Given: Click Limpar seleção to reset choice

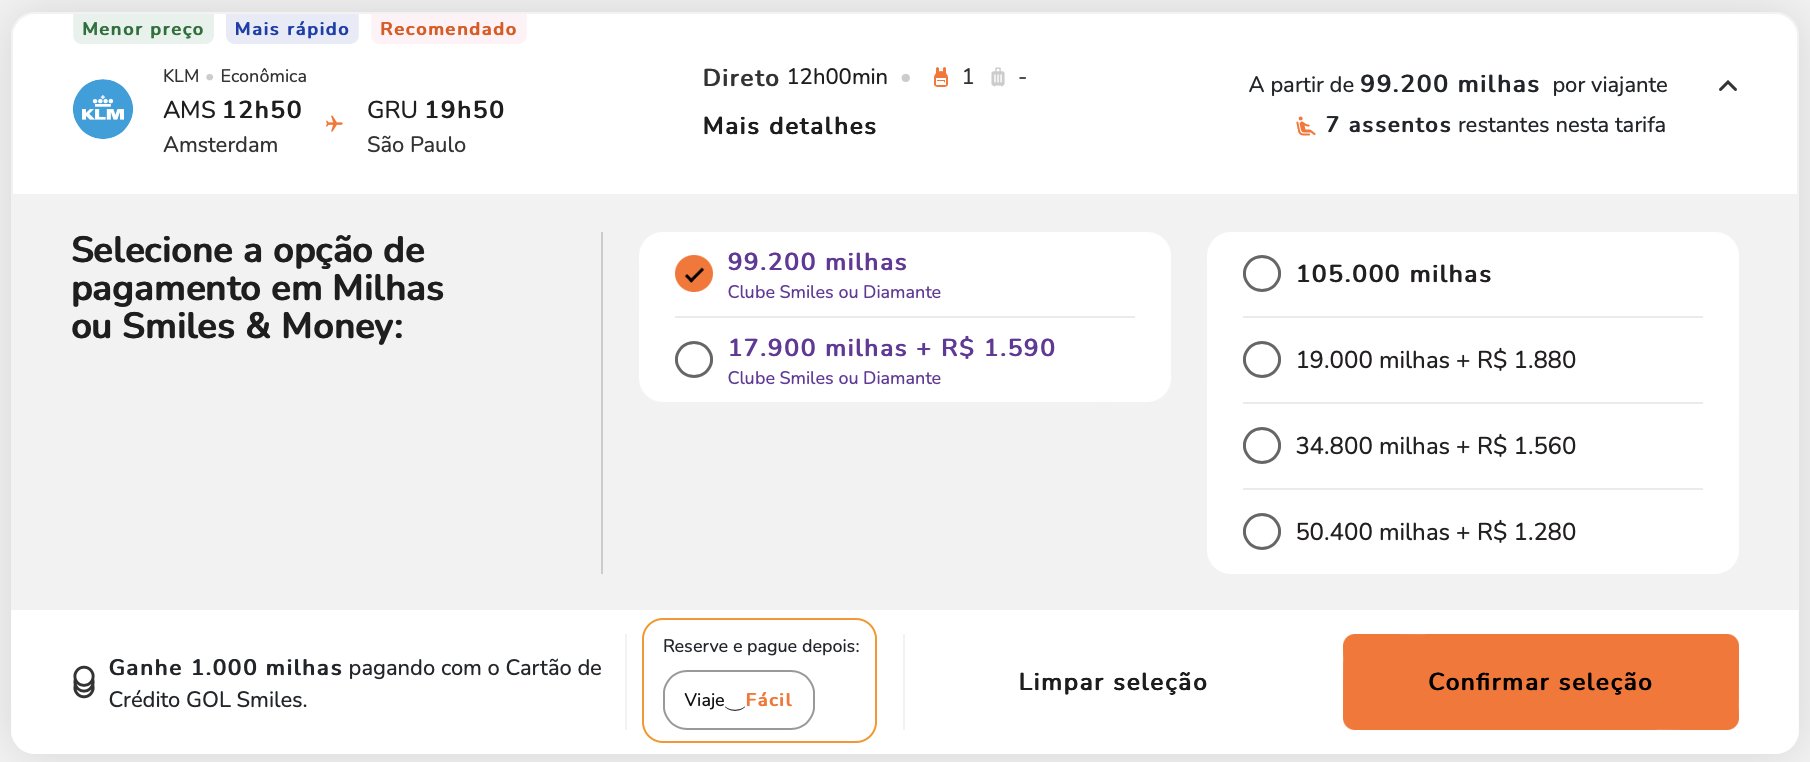Looking at the screenshot, I should 1113,682.
